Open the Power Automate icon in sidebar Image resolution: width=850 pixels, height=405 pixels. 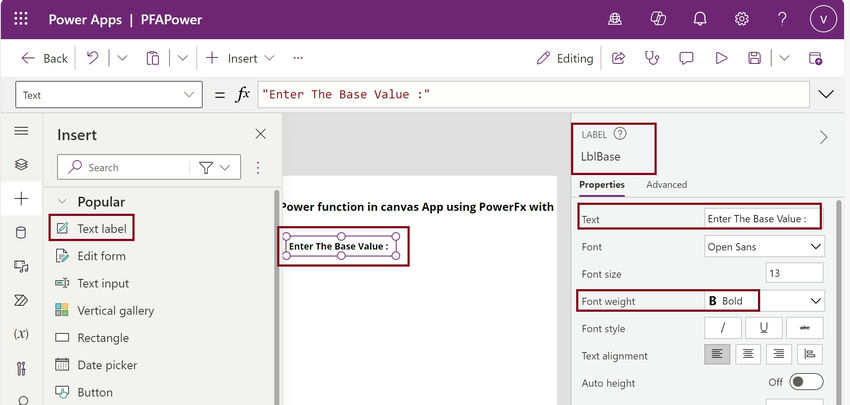tap(21, 300)
